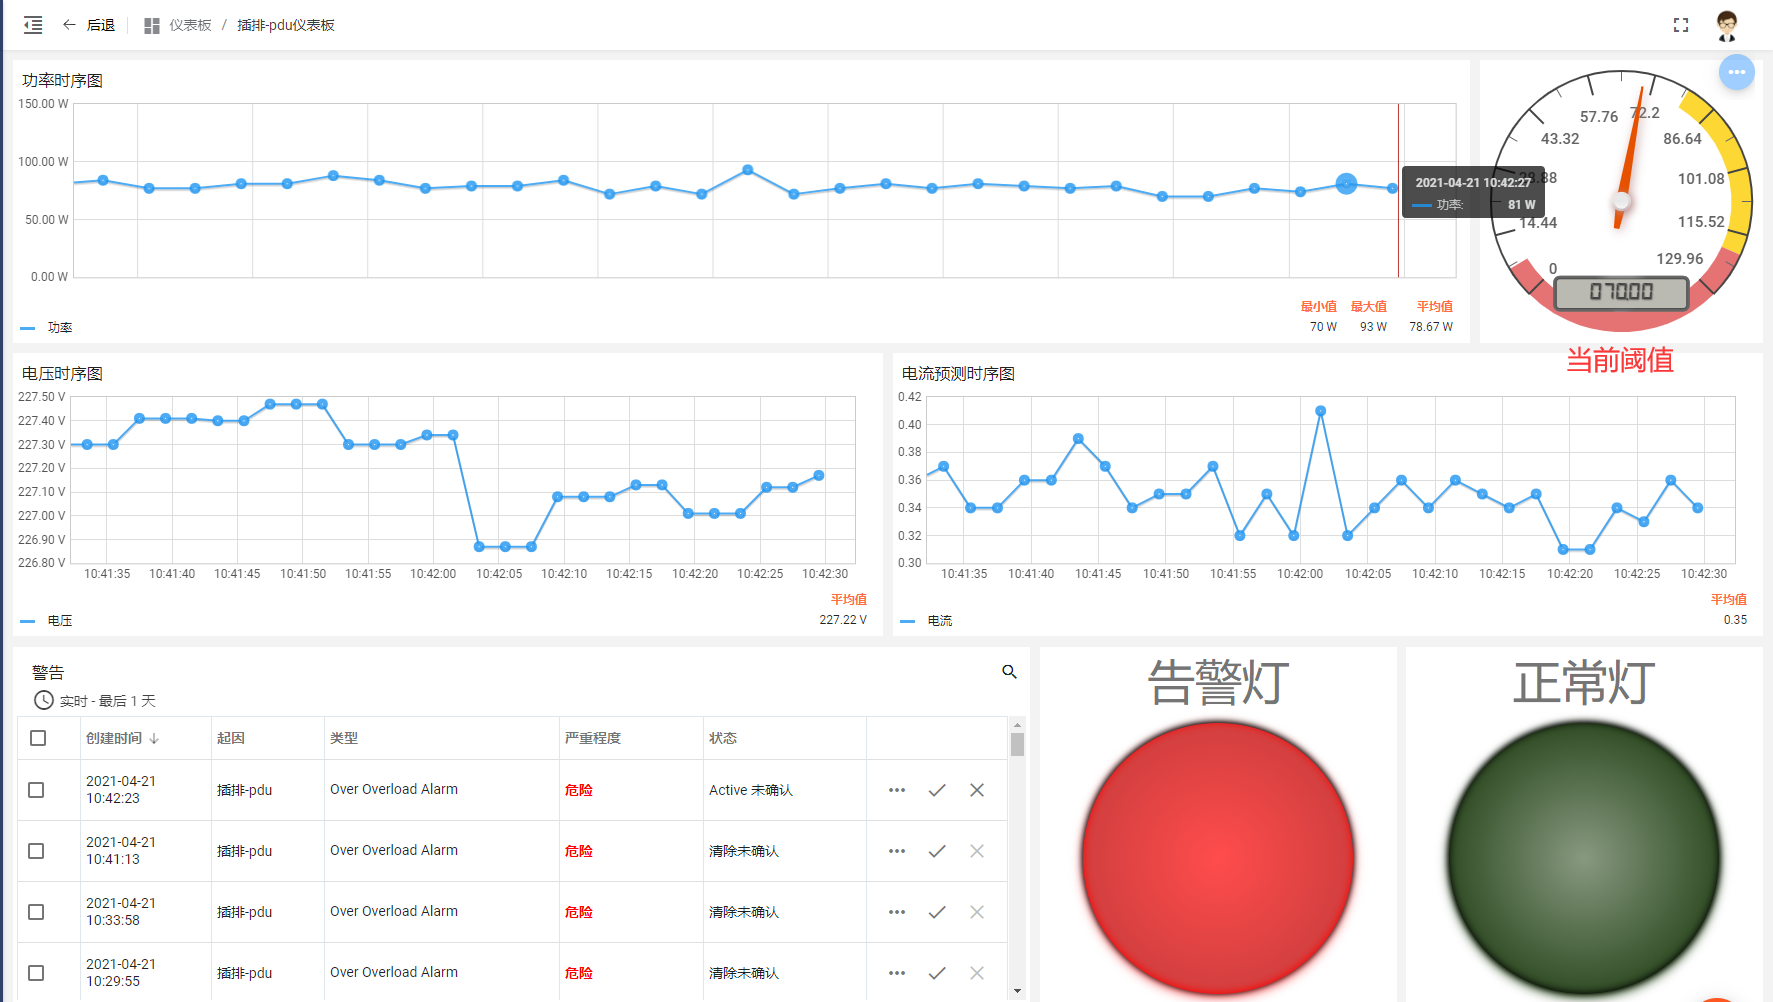Click the peak 0.41 current data point
This screenshot has width=1773, height=1002.
tap(1320, 411)
